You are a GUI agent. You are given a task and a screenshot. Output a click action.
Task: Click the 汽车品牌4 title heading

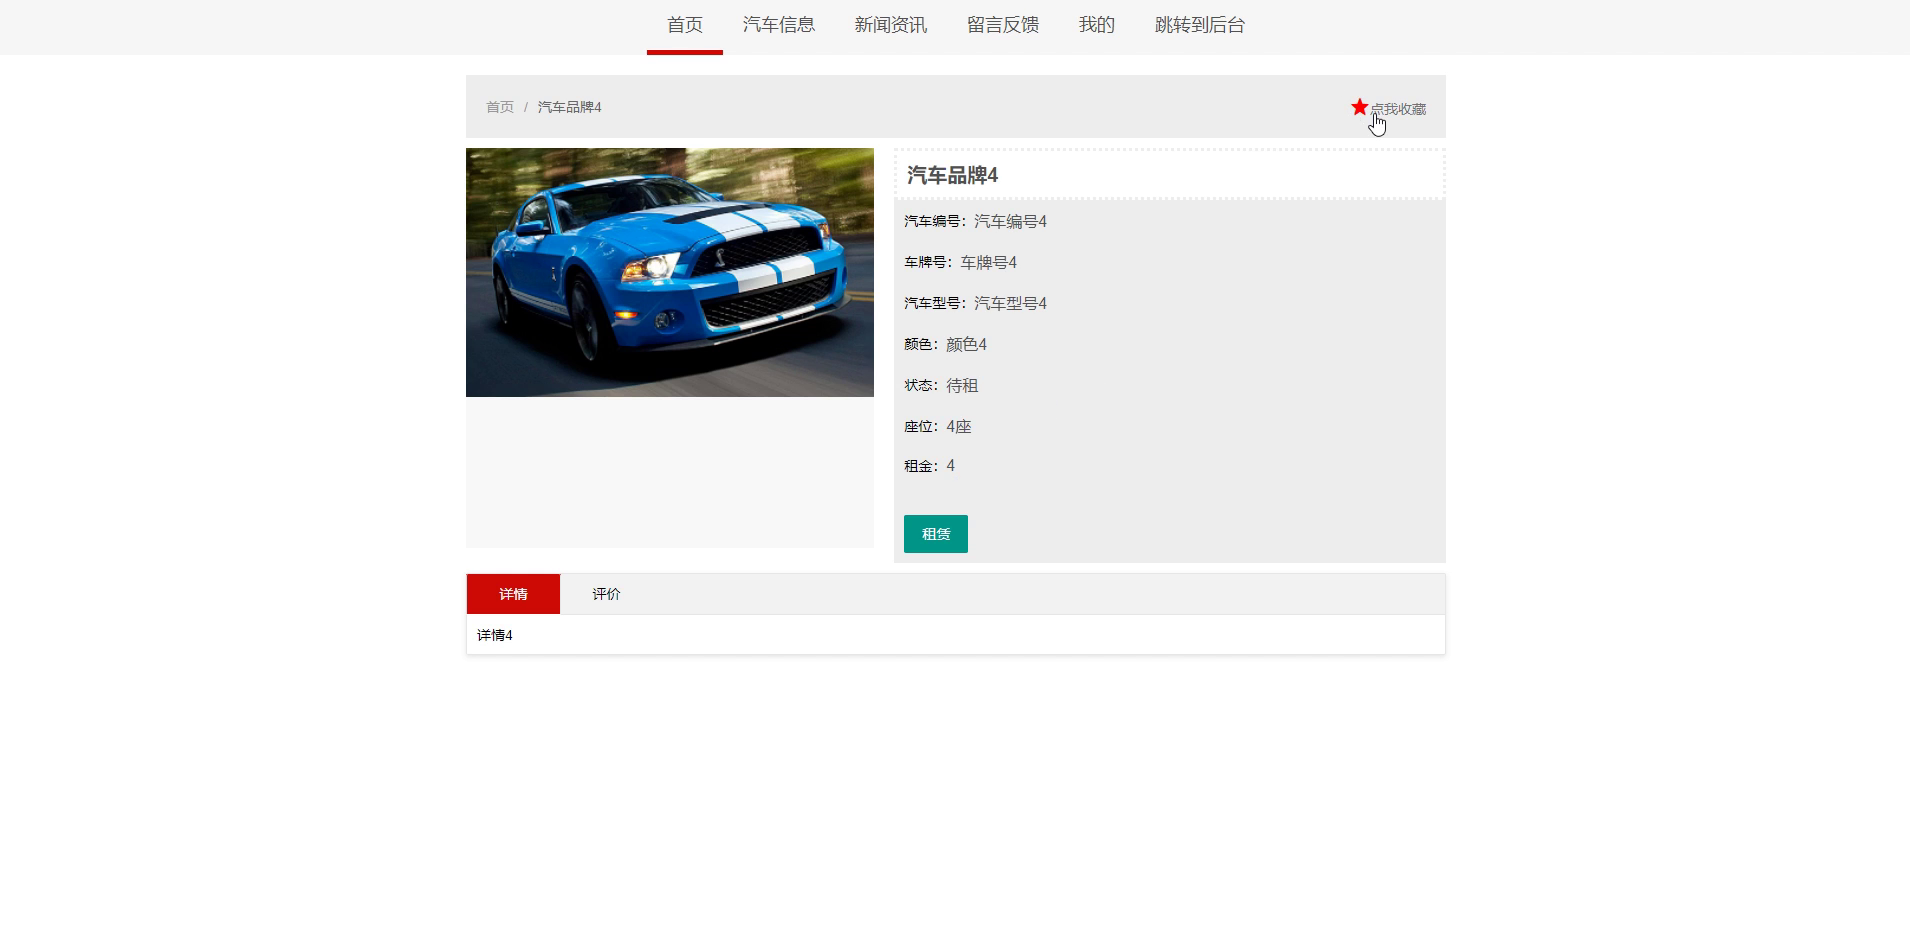pos(952,175)
